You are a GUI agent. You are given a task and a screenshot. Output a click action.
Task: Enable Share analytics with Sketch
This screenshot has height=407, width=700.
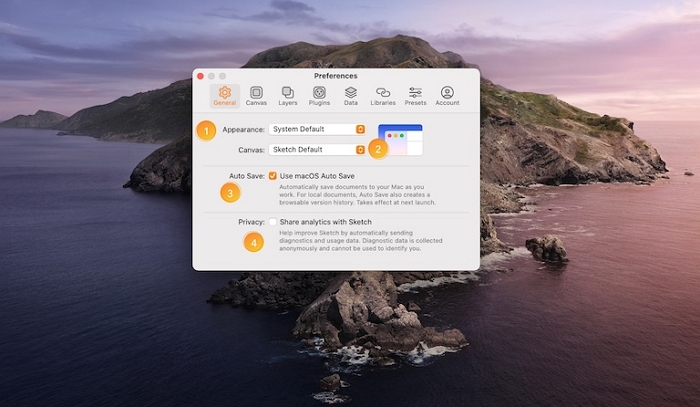point(273,222)
